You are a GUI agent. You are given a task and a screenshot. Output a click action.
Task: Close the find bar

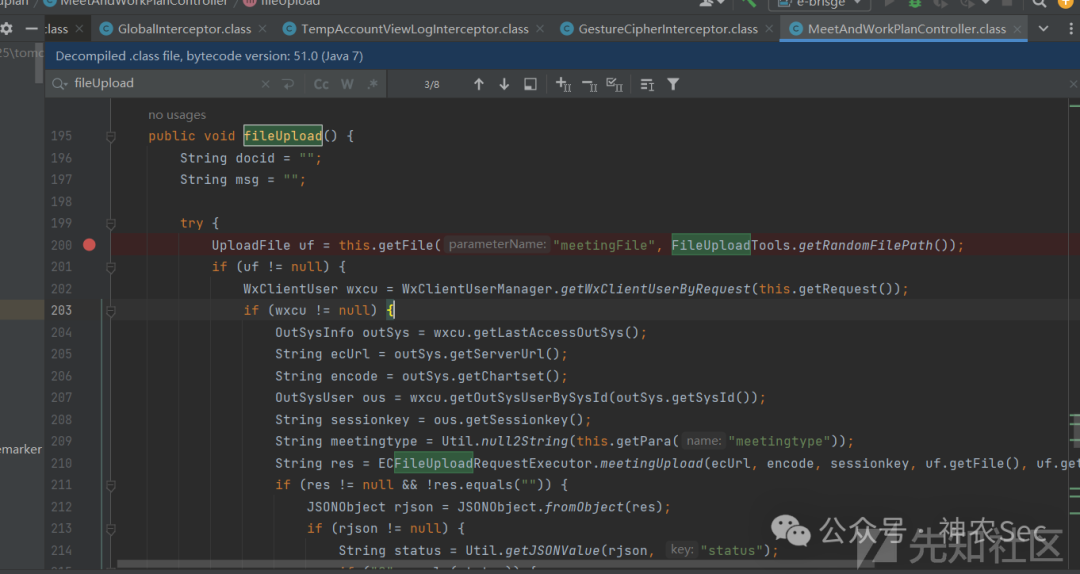coord(1073,84)
